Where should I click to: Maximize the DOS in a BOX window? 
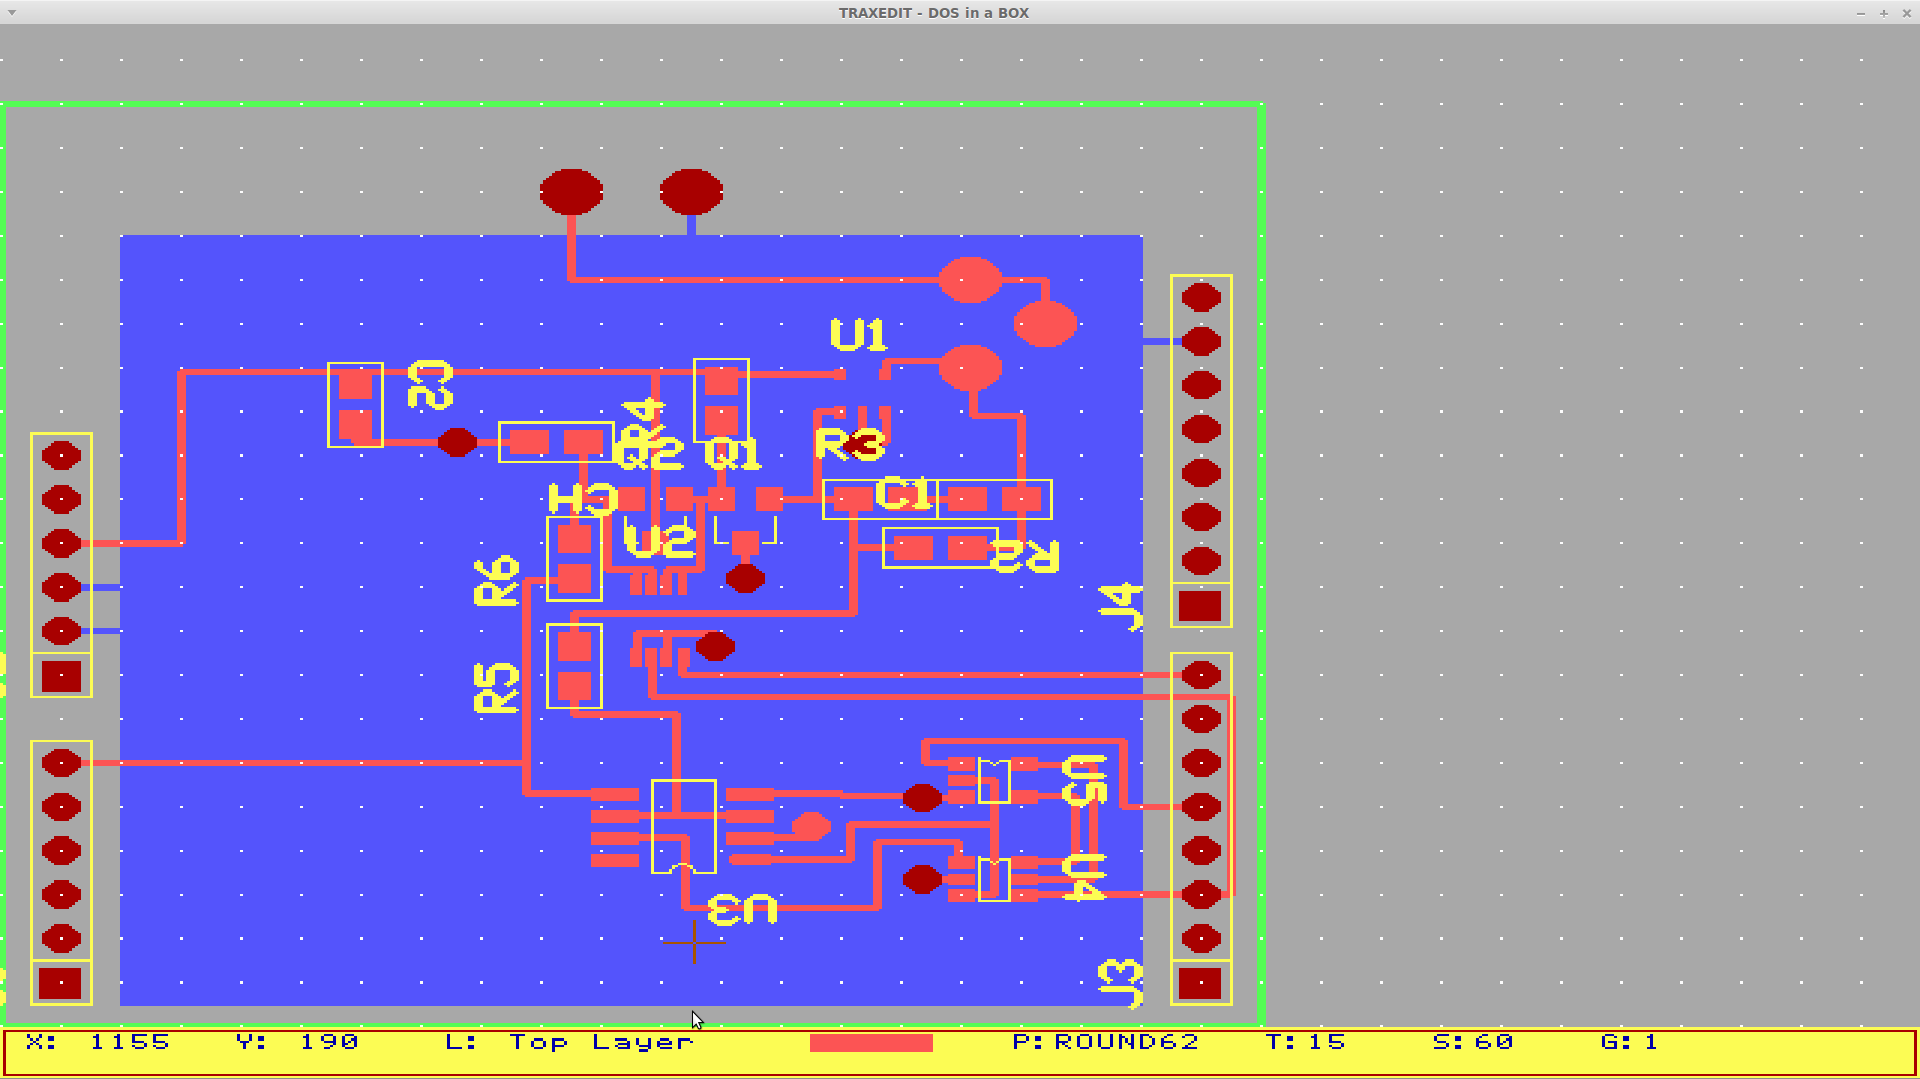1884,13
